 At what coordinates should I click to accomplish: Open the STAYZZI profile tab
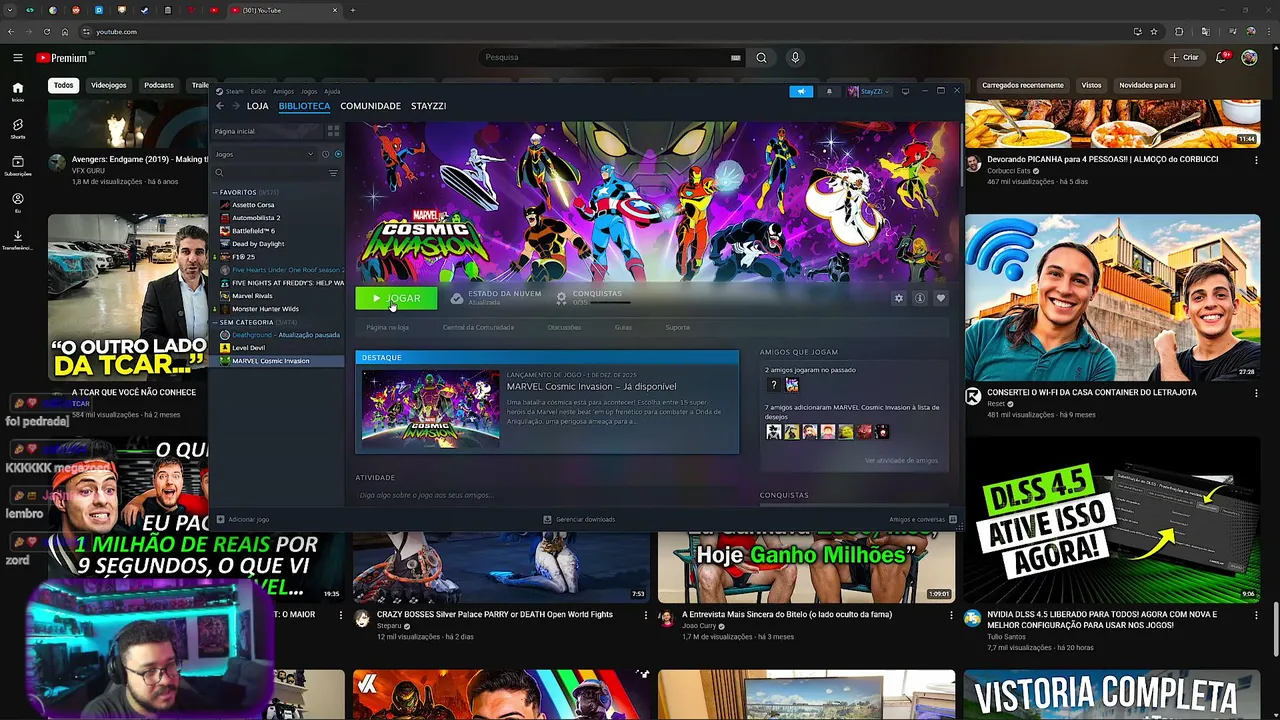click(x=428, y=106)
